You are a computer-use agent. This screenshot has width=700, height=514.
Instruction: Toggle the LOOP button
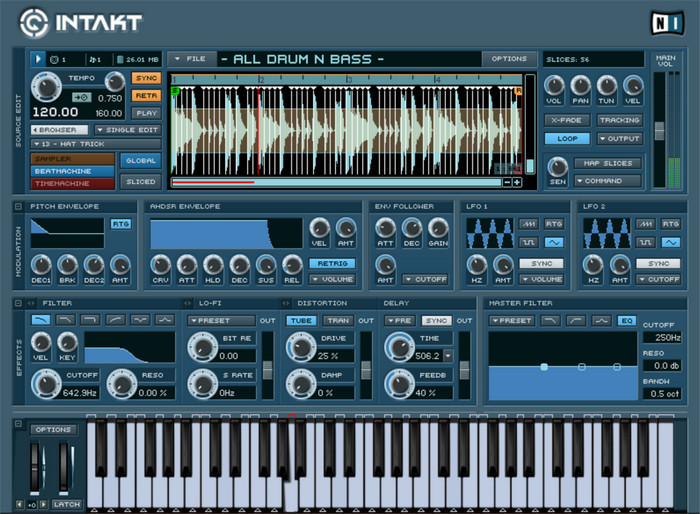click(x=567, y=138)
